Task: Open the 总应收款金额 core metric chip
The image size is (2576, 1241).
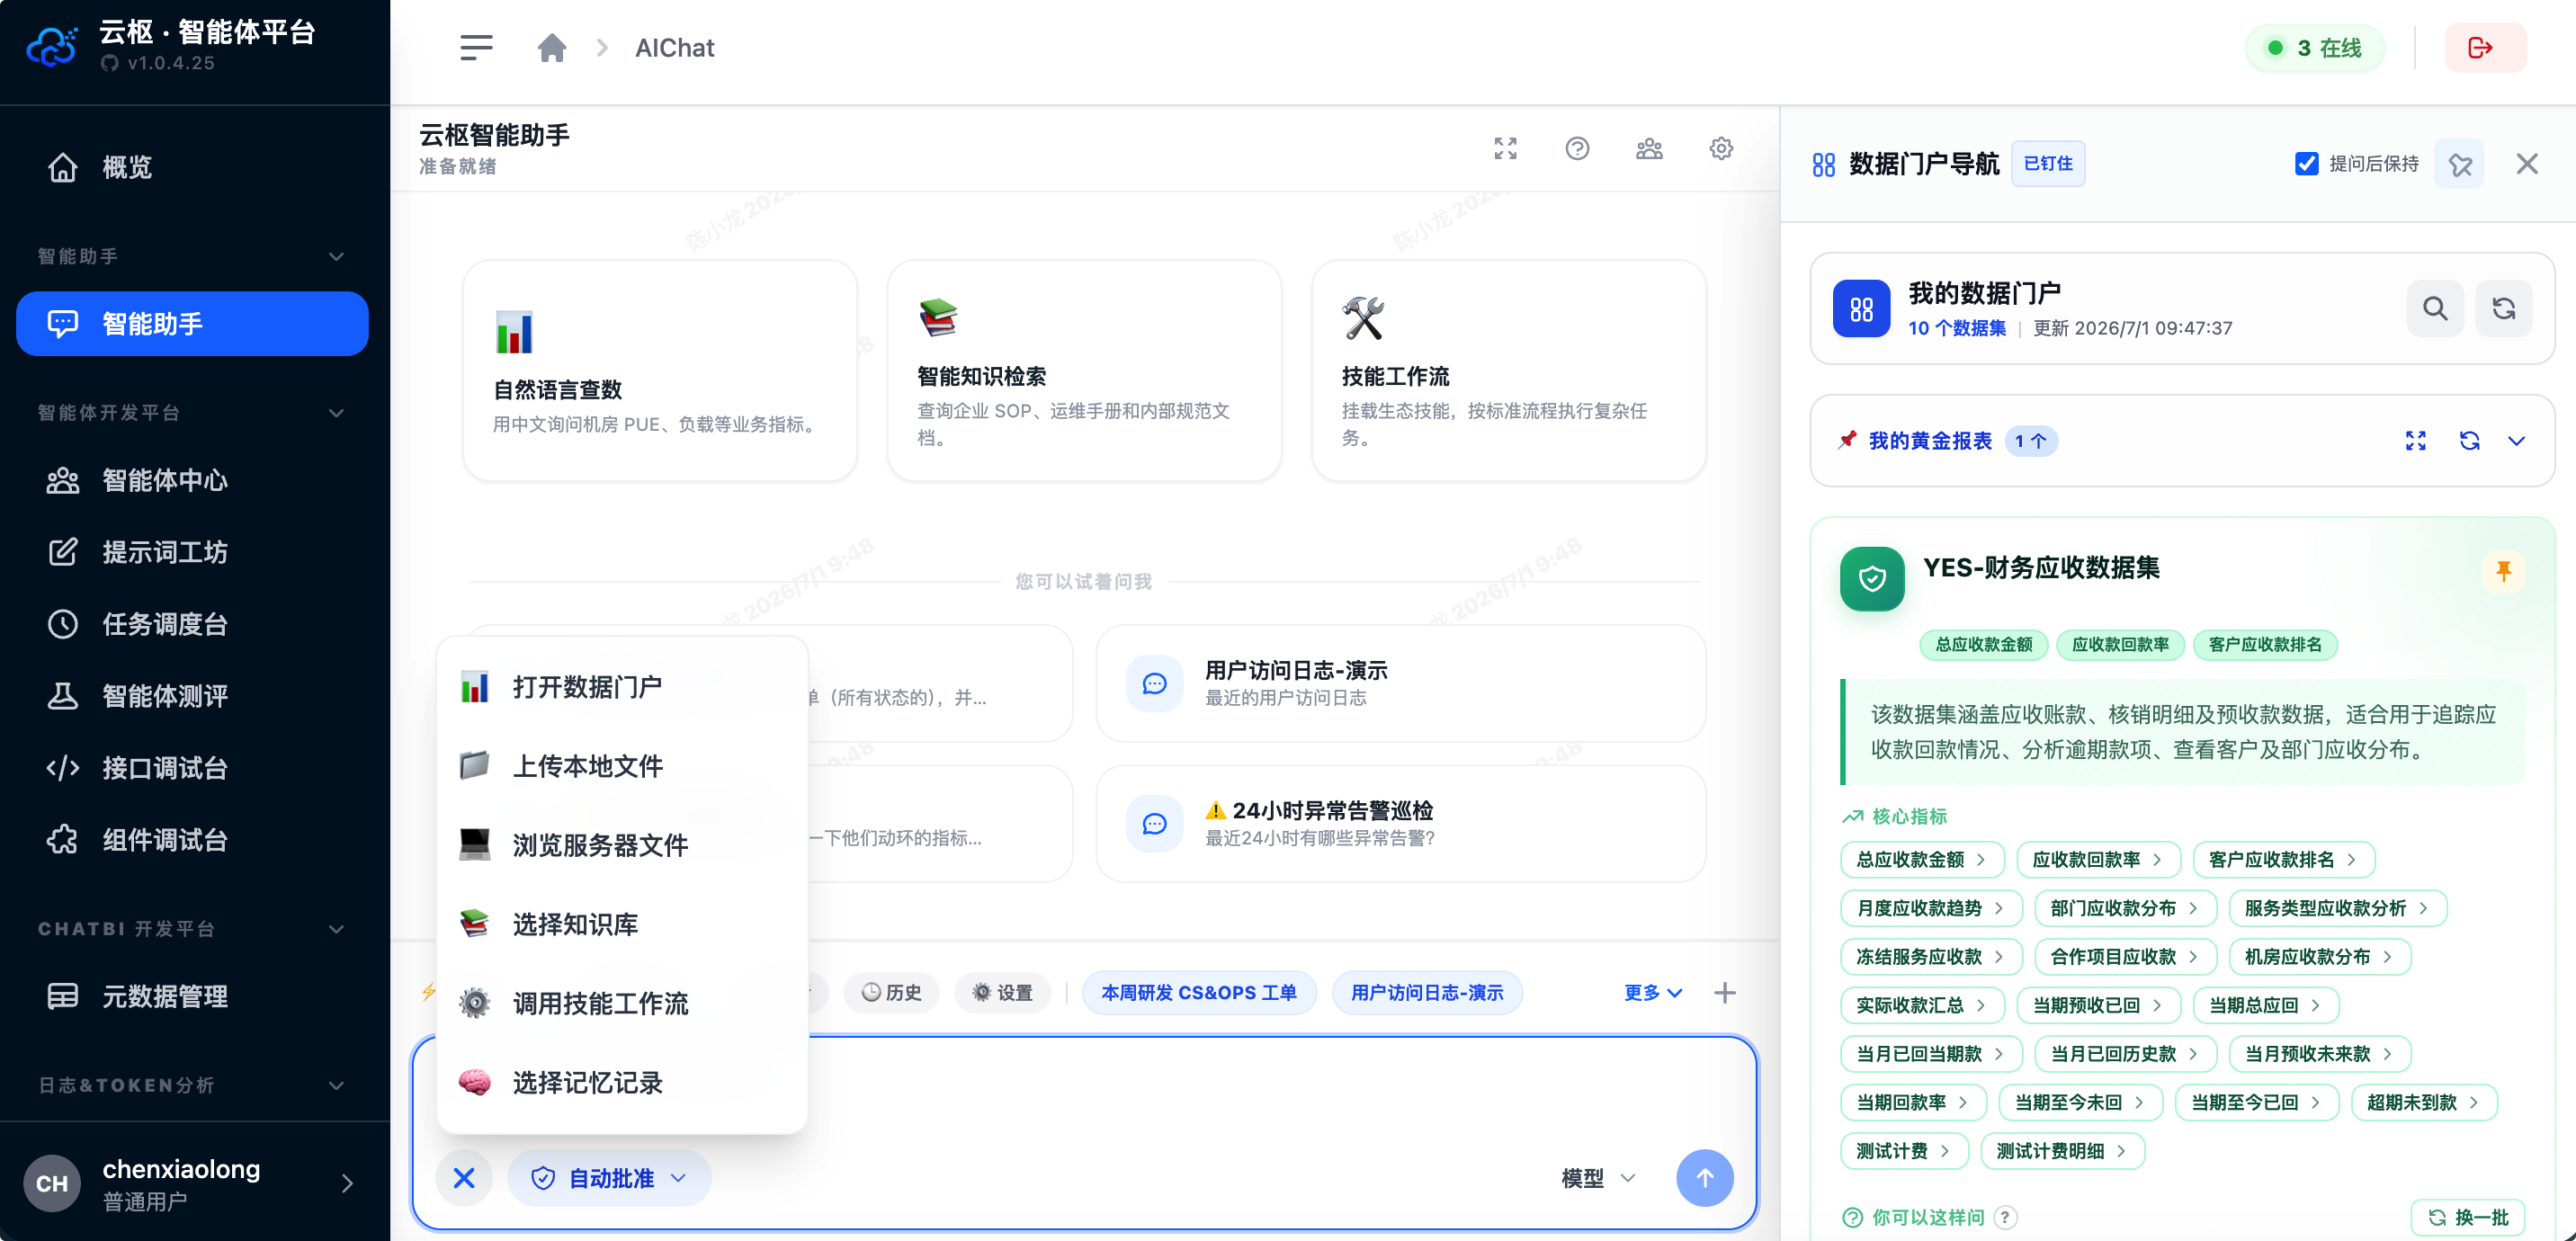Action: [x=1921, y=859]
